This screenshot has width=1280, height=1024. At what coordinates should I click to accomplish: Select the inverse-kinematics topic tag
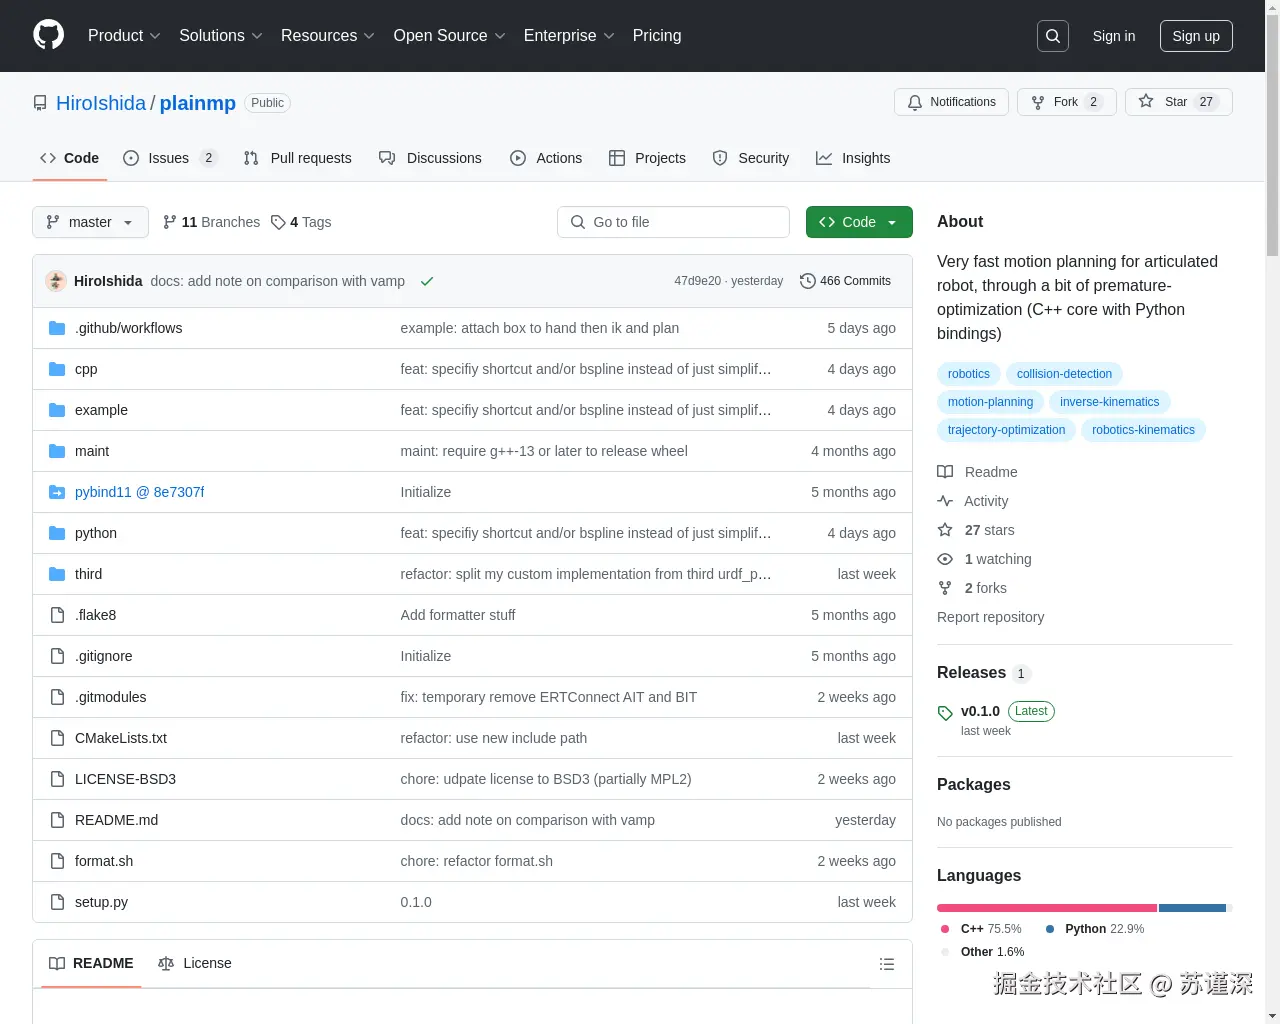[1110, 402]
